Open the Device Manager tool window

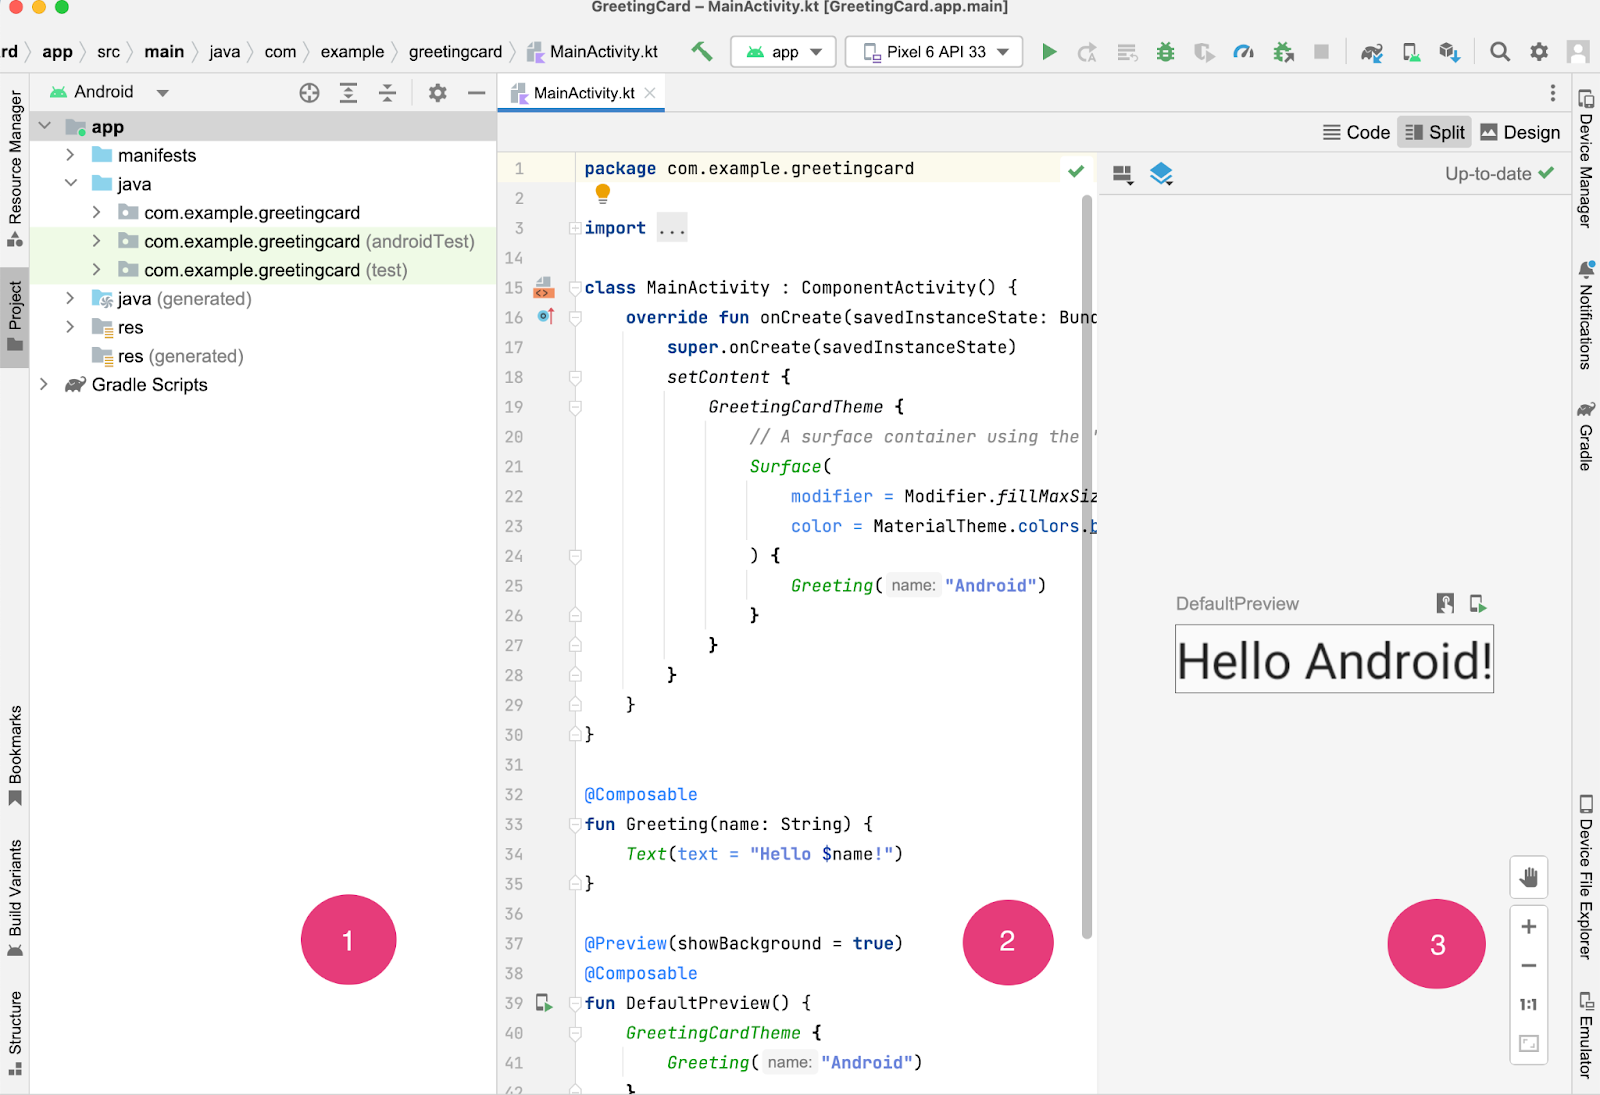point(1586,158)
